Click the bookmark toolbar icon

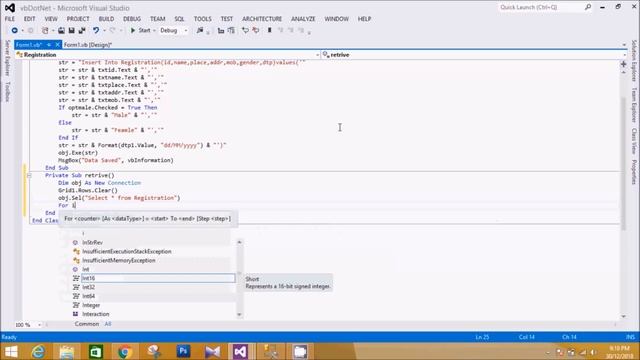[269, 31]
